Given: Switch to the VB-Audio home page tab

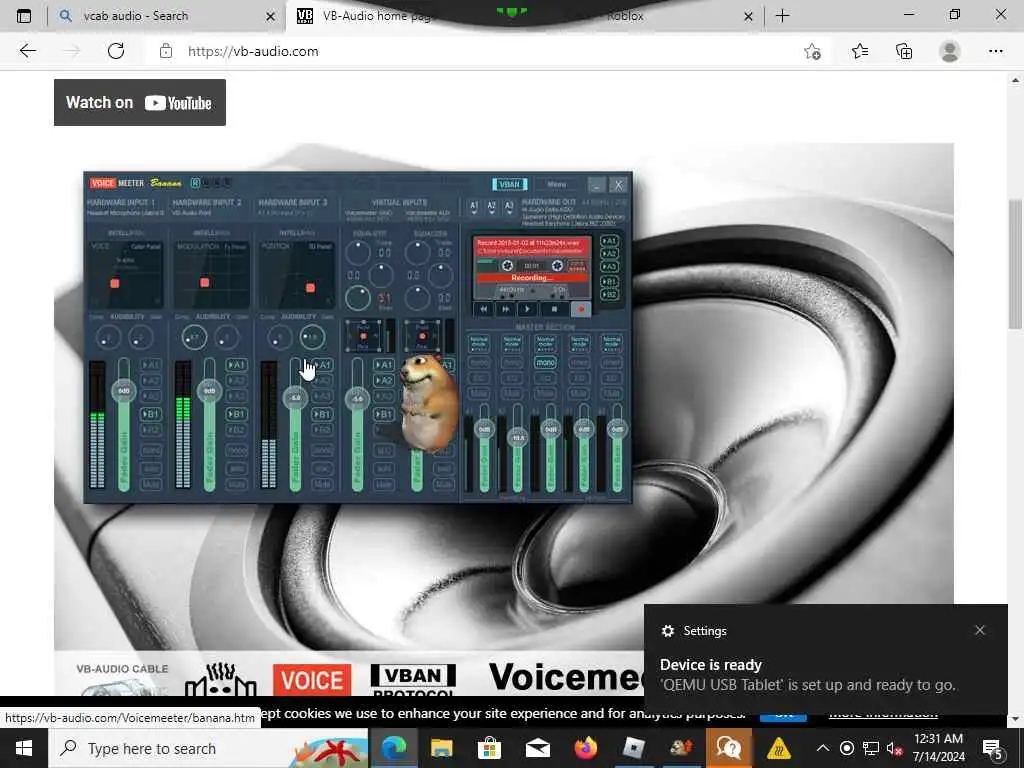Looking at the screenshot, I should coord(366,16).
